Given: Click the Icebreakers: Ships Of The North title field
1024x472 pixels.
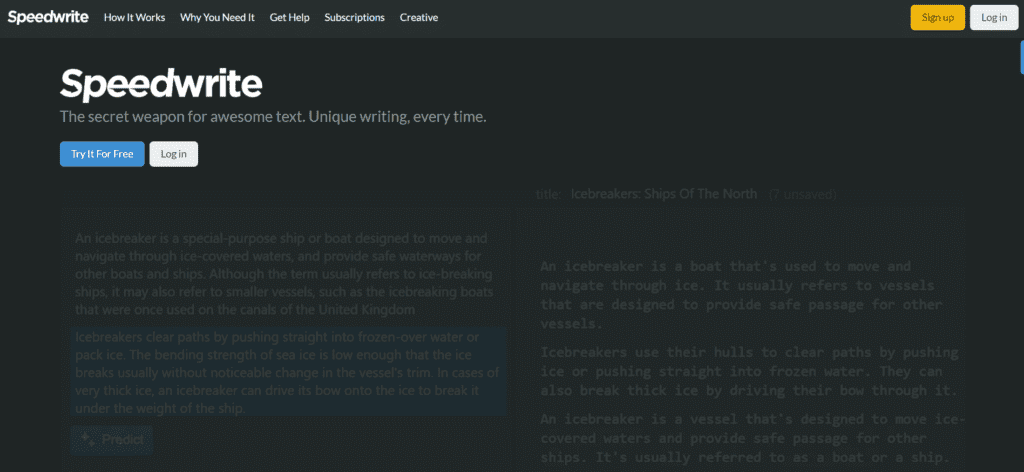Looking at the screenshot, I should click(x=663, y=194).
